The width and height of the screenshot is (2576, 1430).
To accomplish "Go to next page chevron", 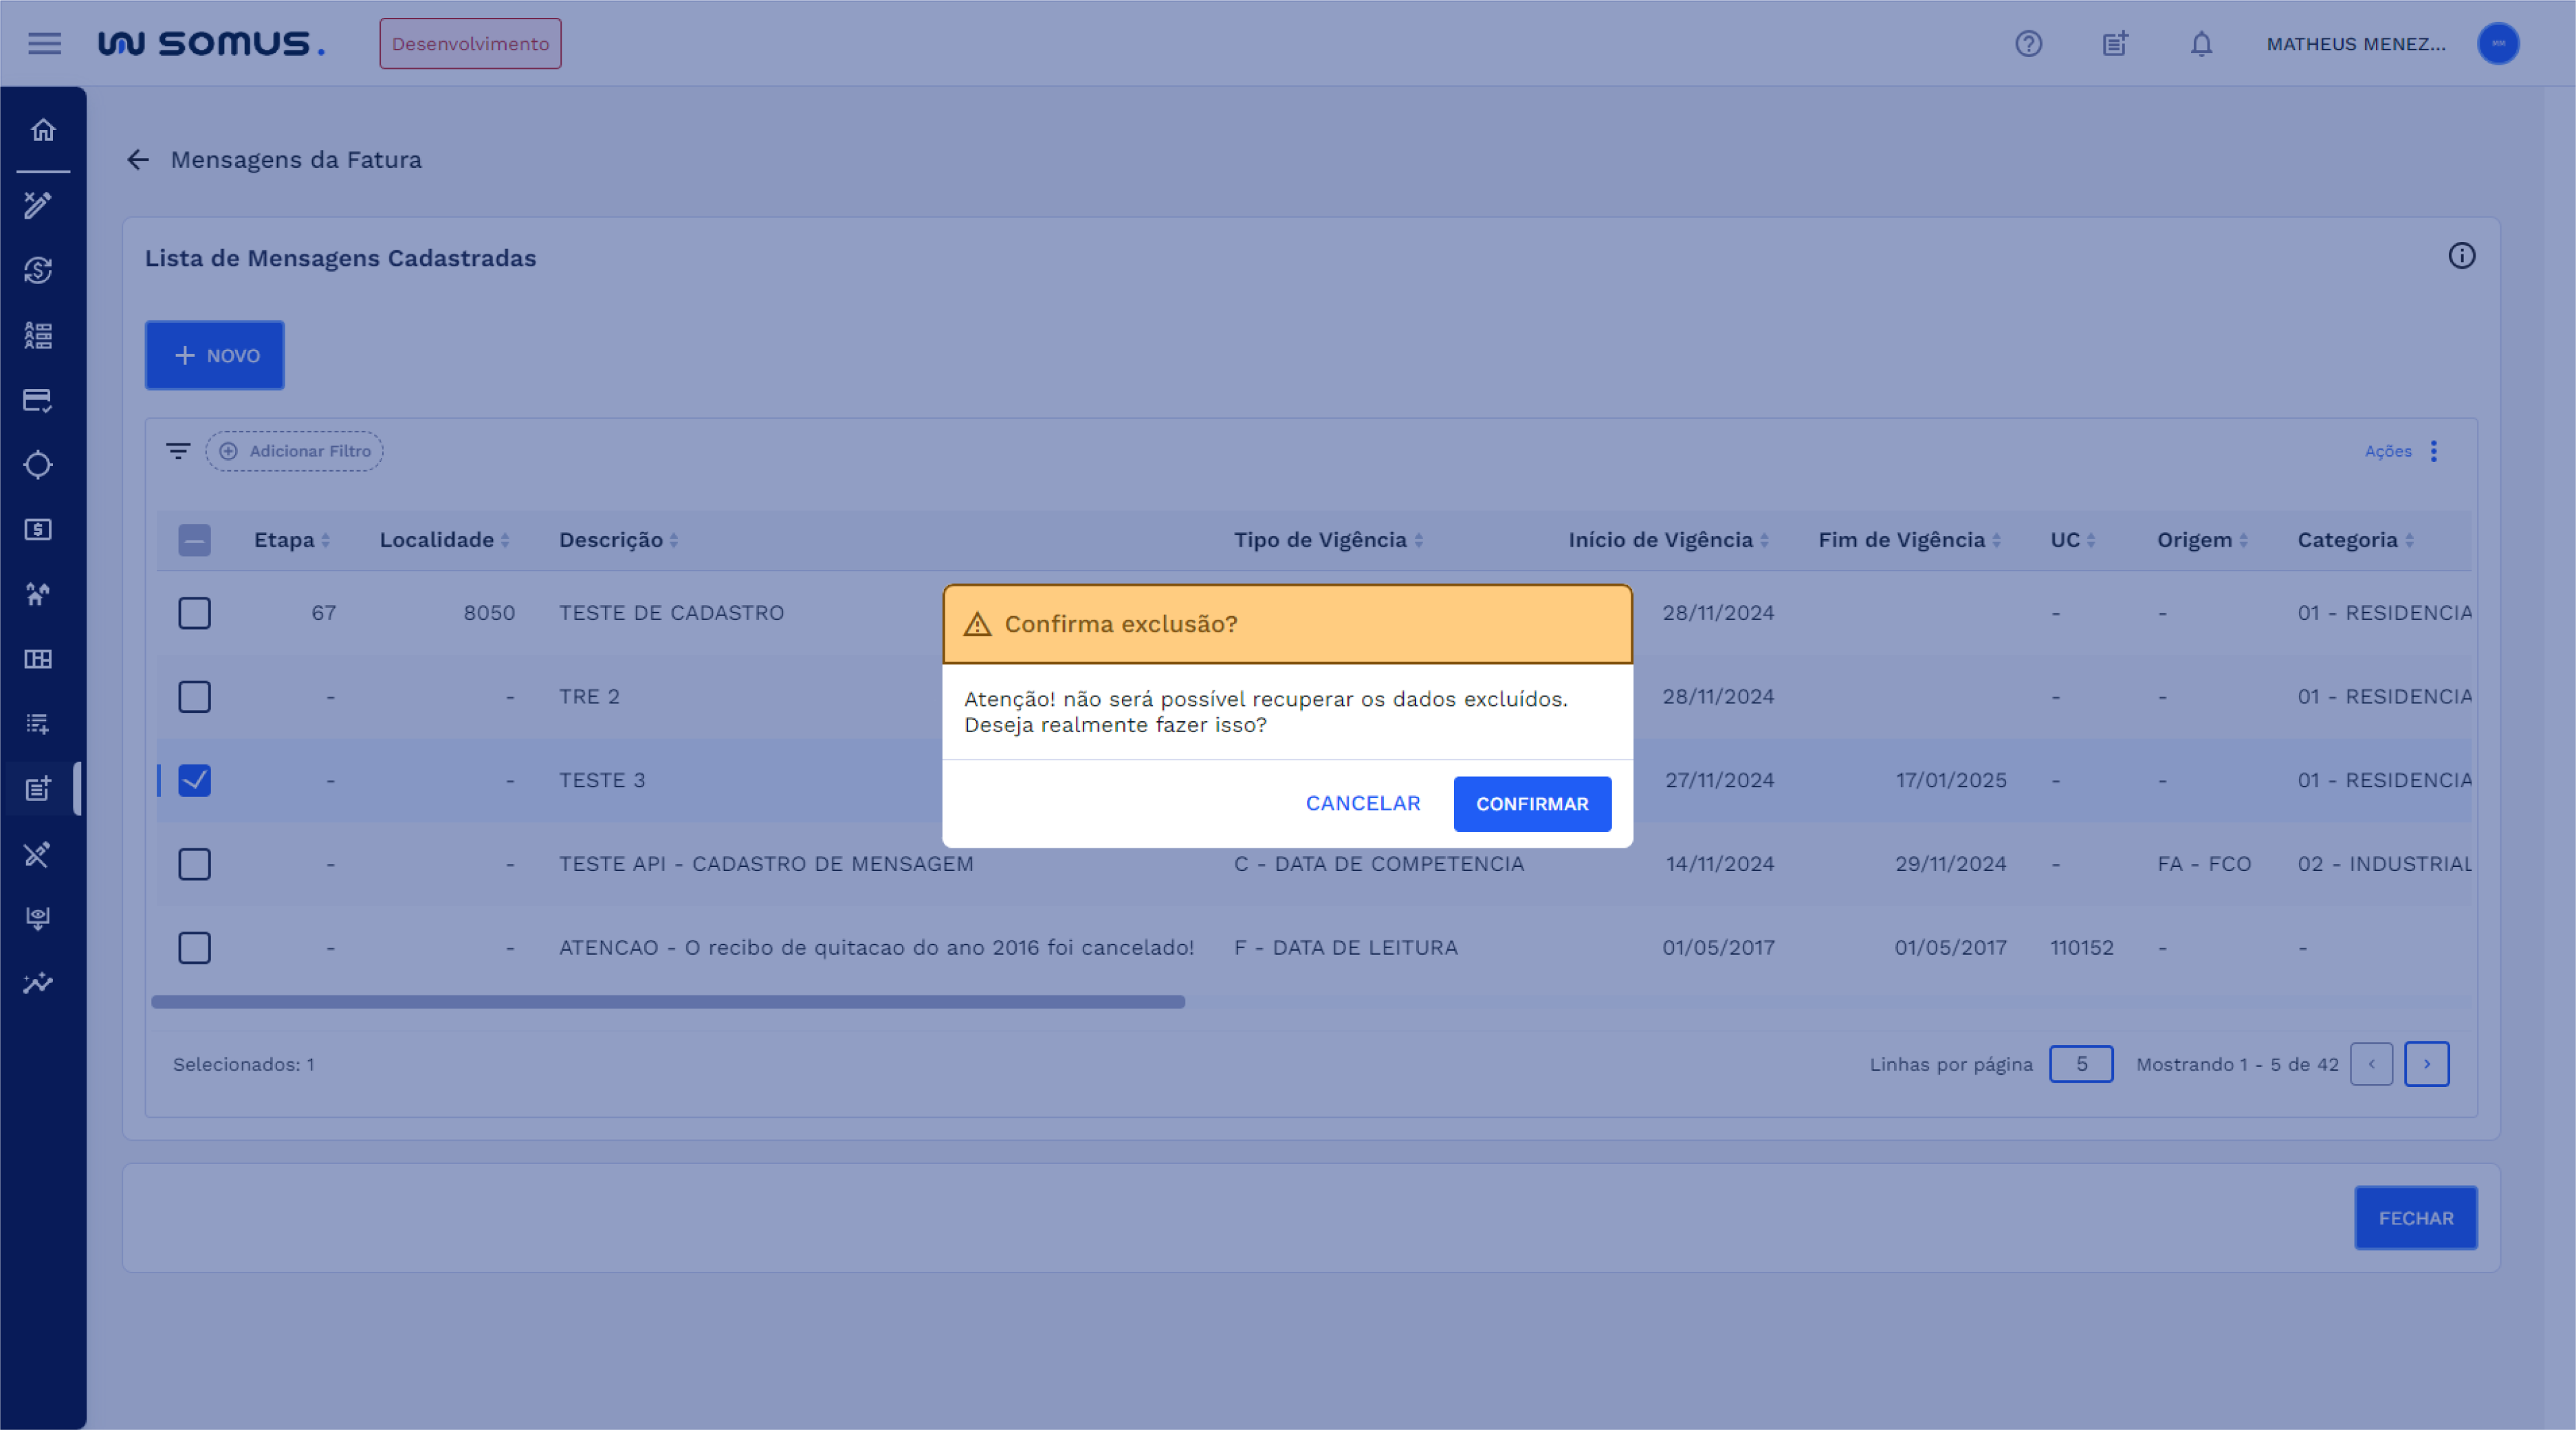I will [x=2426, y=1064].
